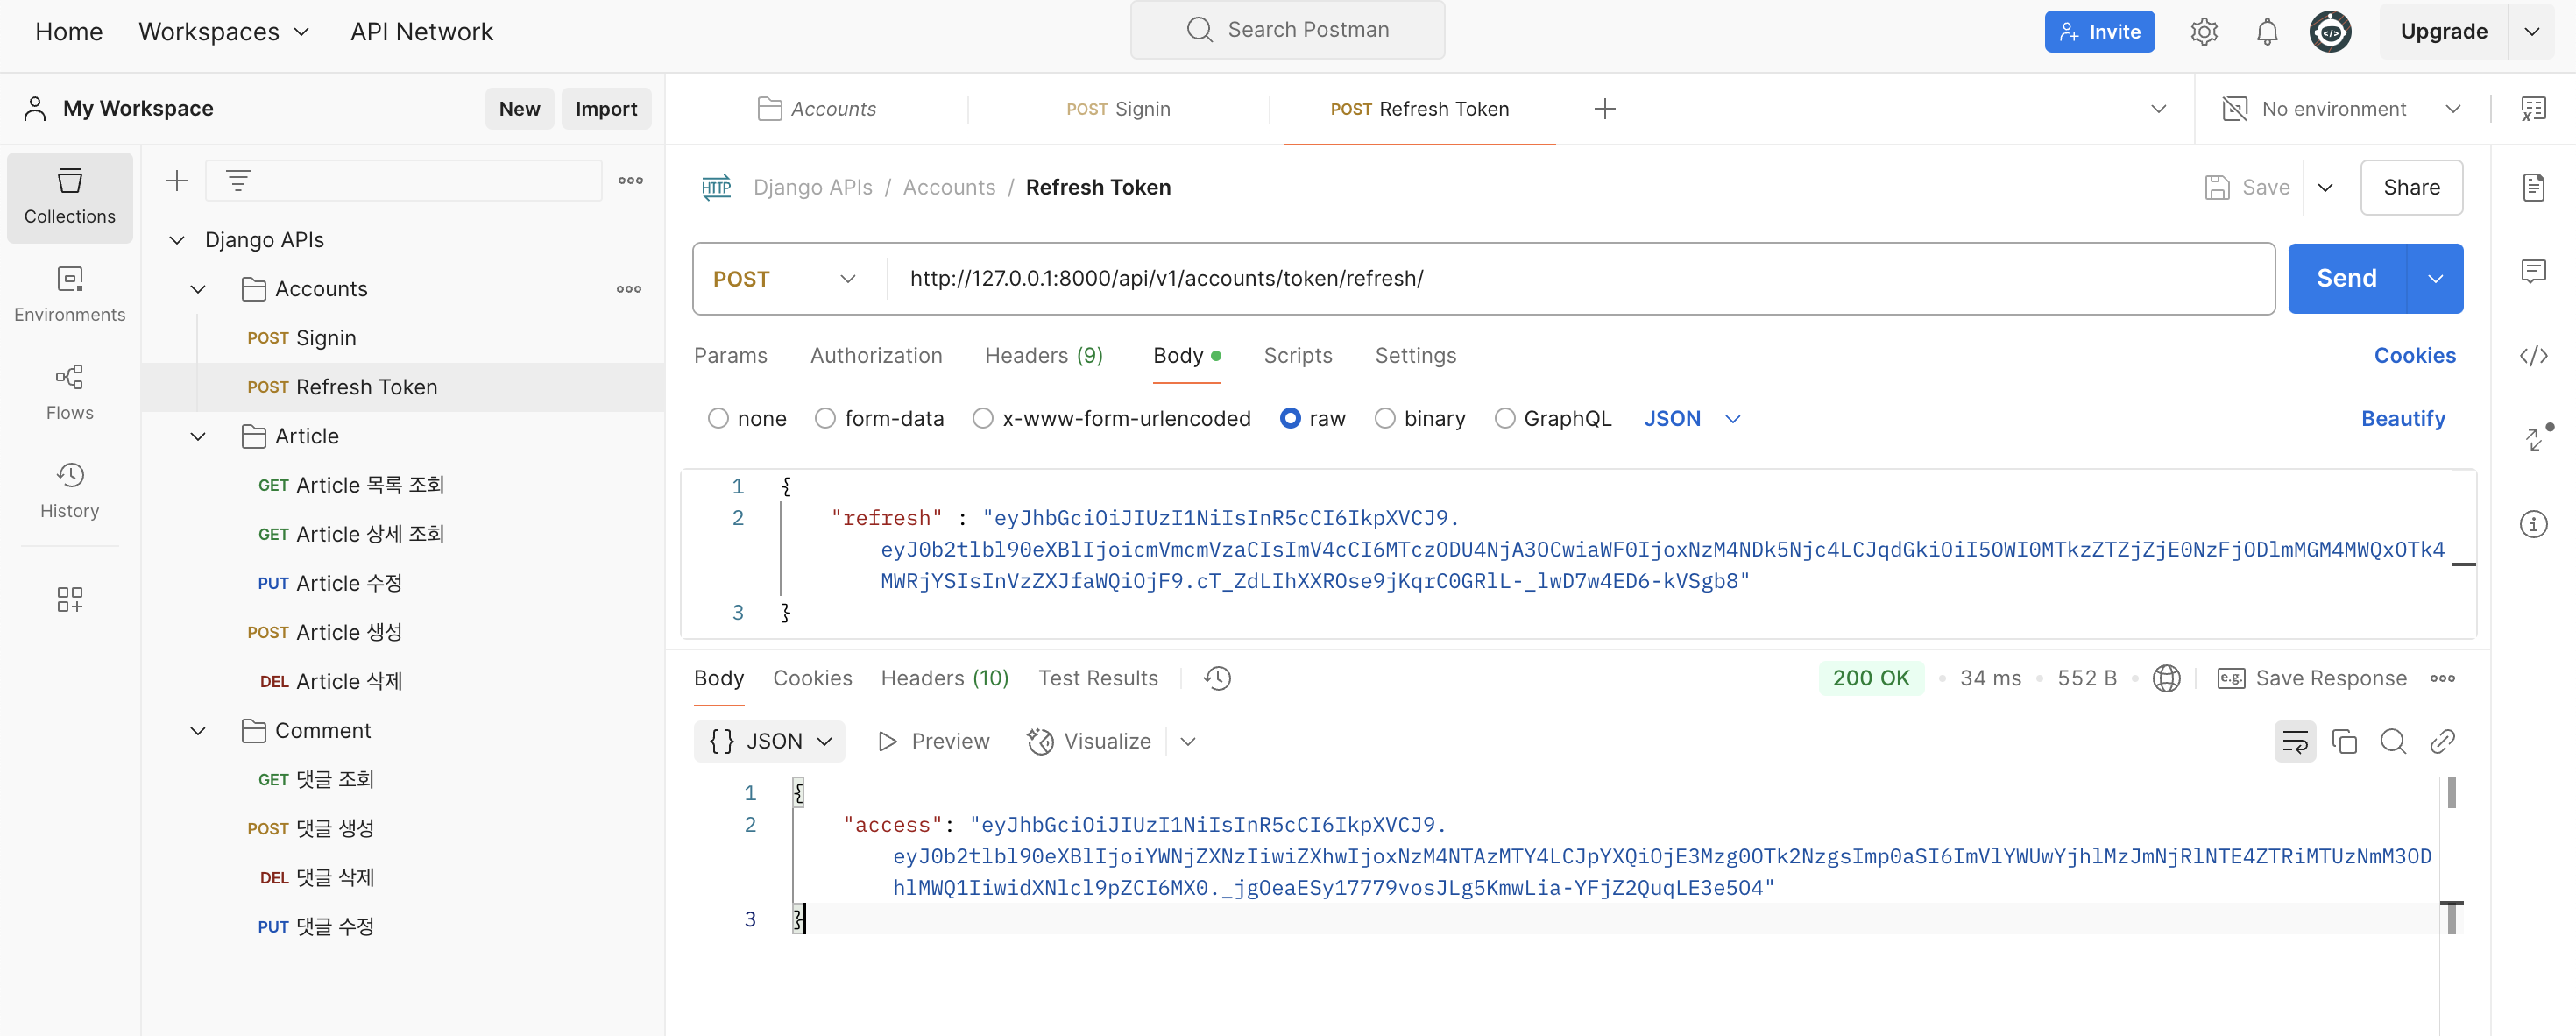Viewport: 2576px width, 1036px height.
Task: Click the Invite button
Action: 2099,31
